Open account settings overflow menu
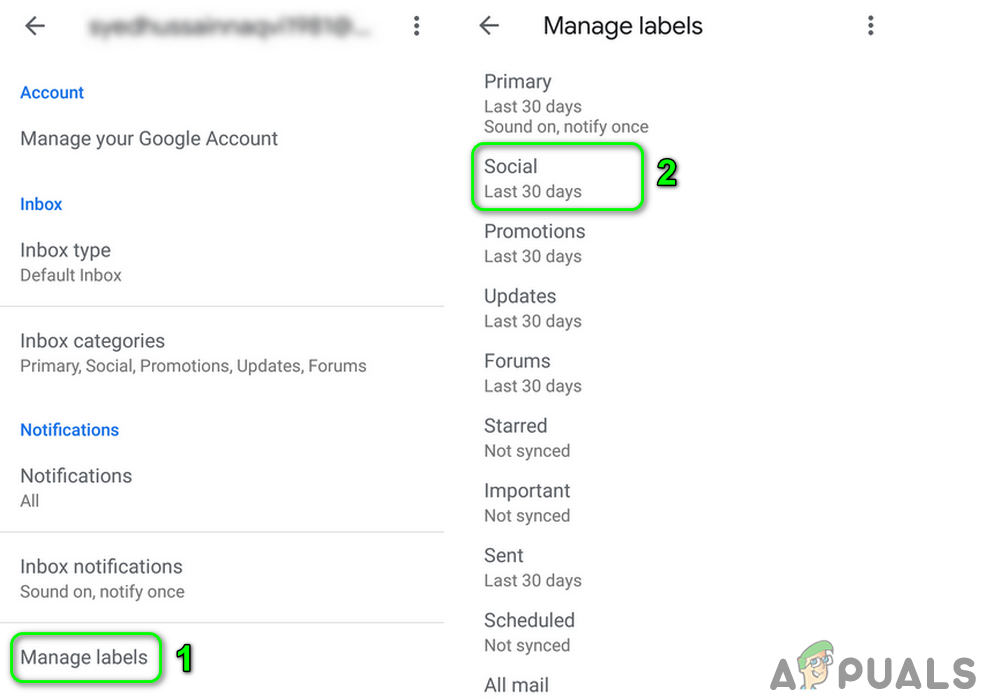The width and height of the screenshot is (982, 699). point(416,26)
